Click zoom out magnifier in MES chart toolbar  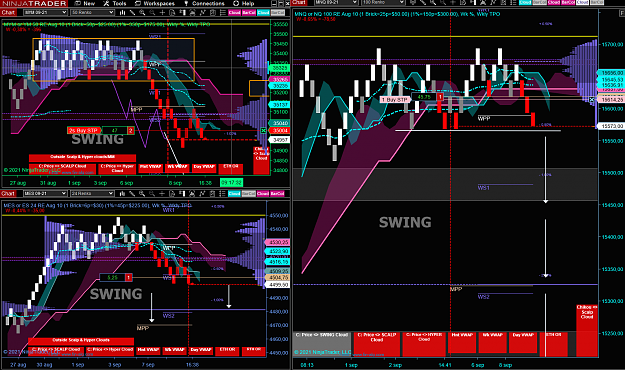point(152,193)
